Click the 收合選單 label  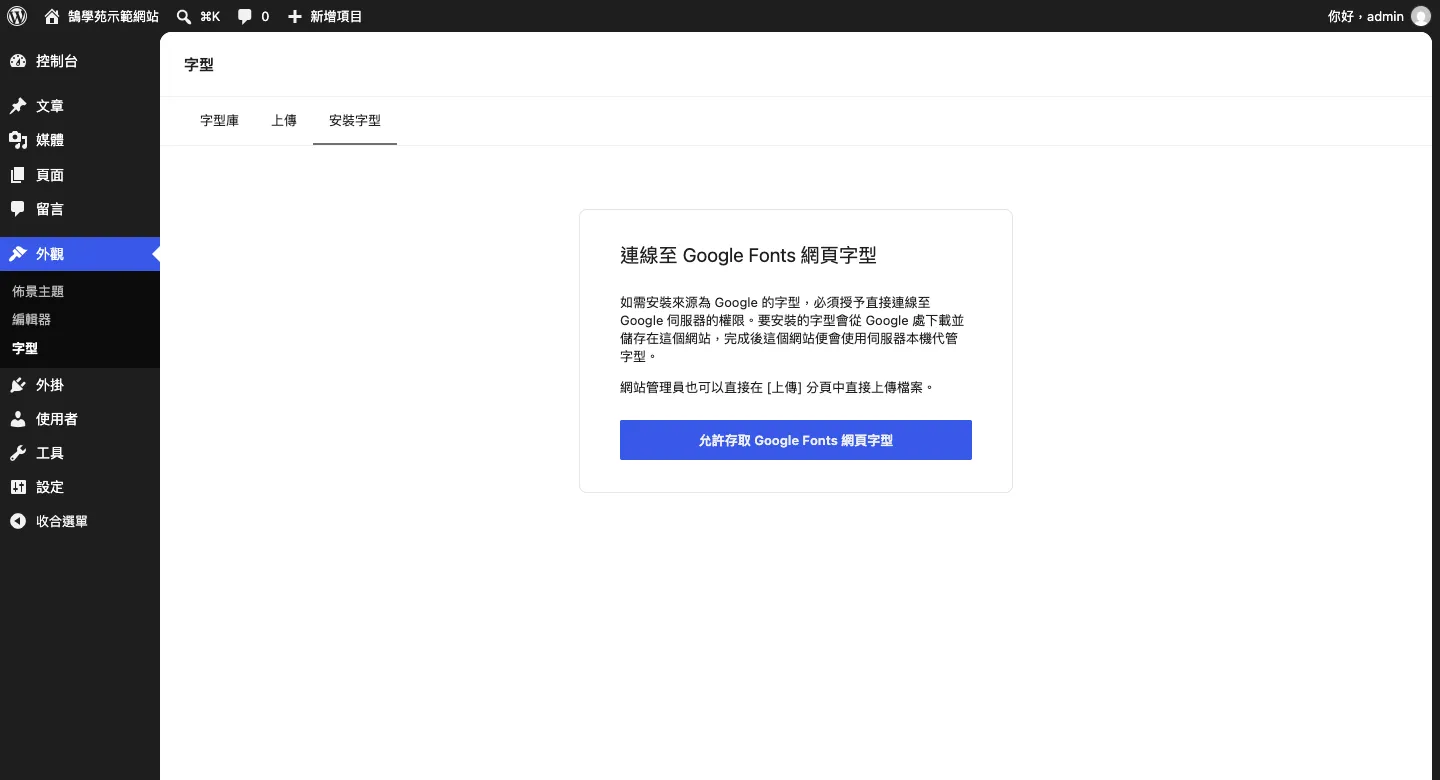62,521
